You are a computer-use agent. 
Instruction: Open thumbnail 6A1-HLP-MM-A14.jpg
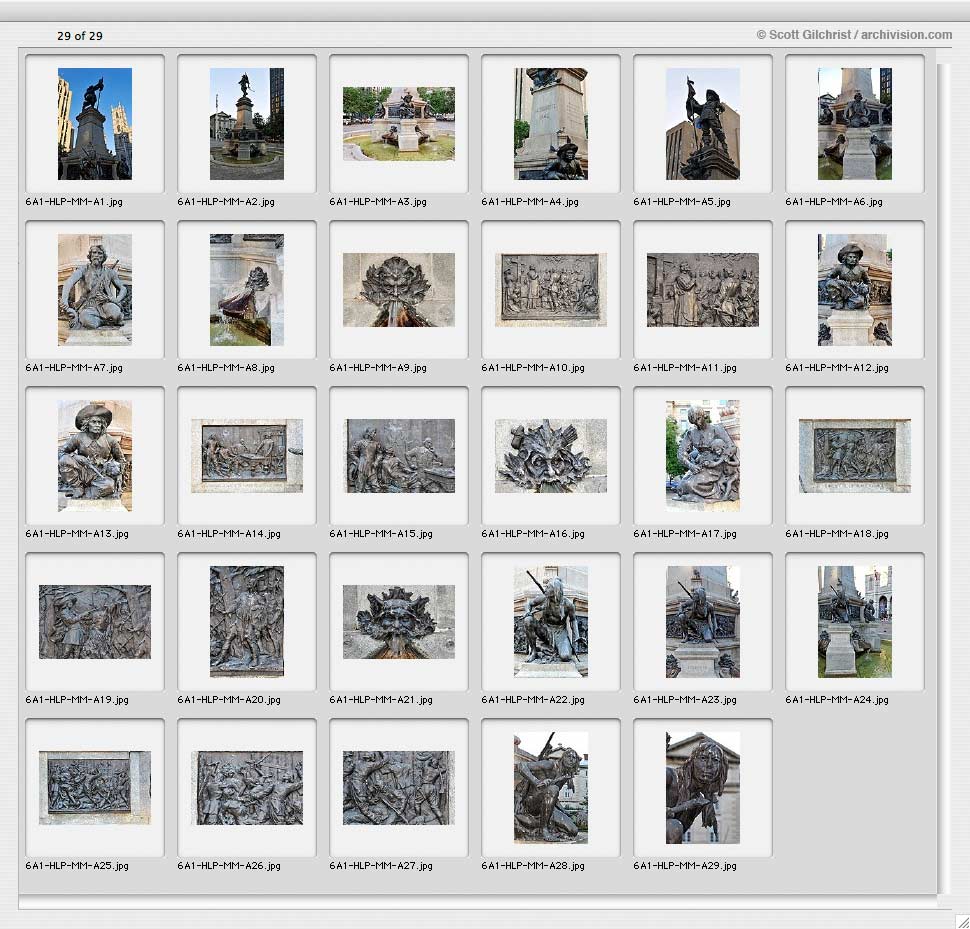tap(247, 456)
